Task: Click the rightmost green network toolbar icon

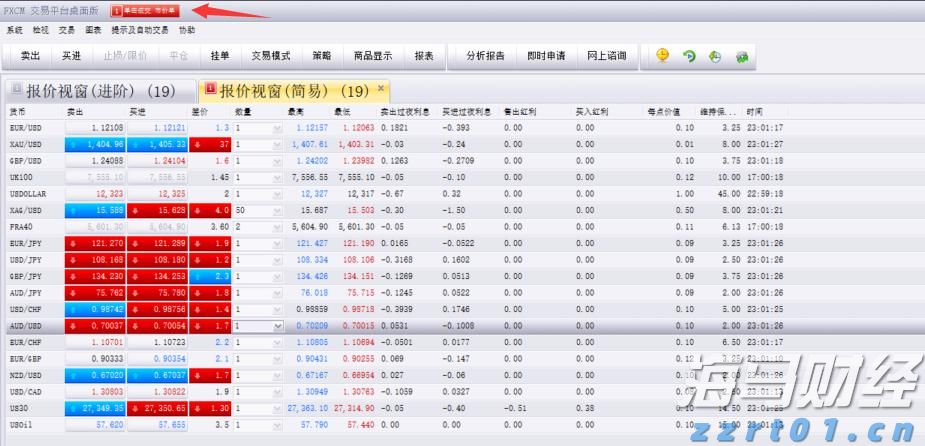Action: tap(742, 56)
